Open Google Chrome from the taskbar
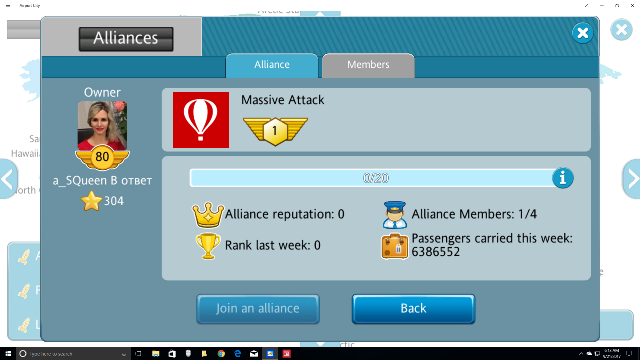The width and height of the screenshot is (640, 360). click(x=221, y=354)
